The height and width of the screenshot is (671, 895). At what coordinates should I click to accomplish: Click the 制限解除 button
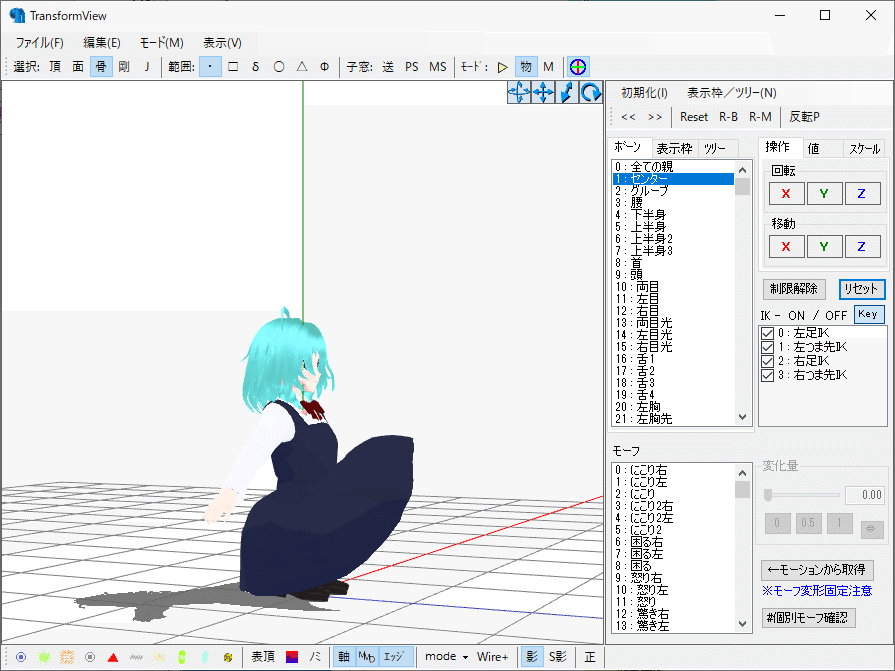pos(793,289)
